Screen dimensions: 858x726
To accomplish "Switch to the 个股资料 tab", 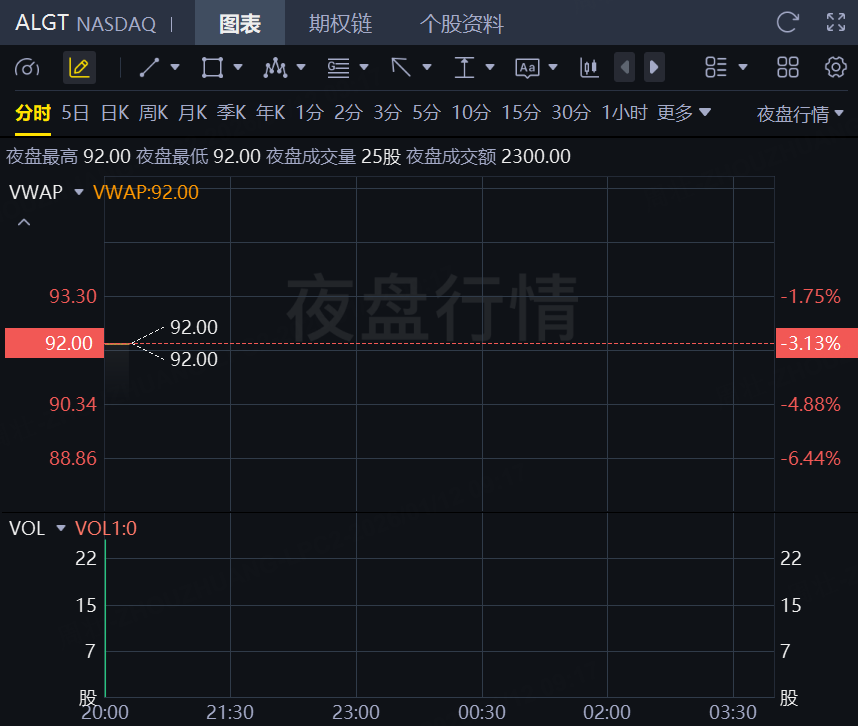I will (461, 24).
